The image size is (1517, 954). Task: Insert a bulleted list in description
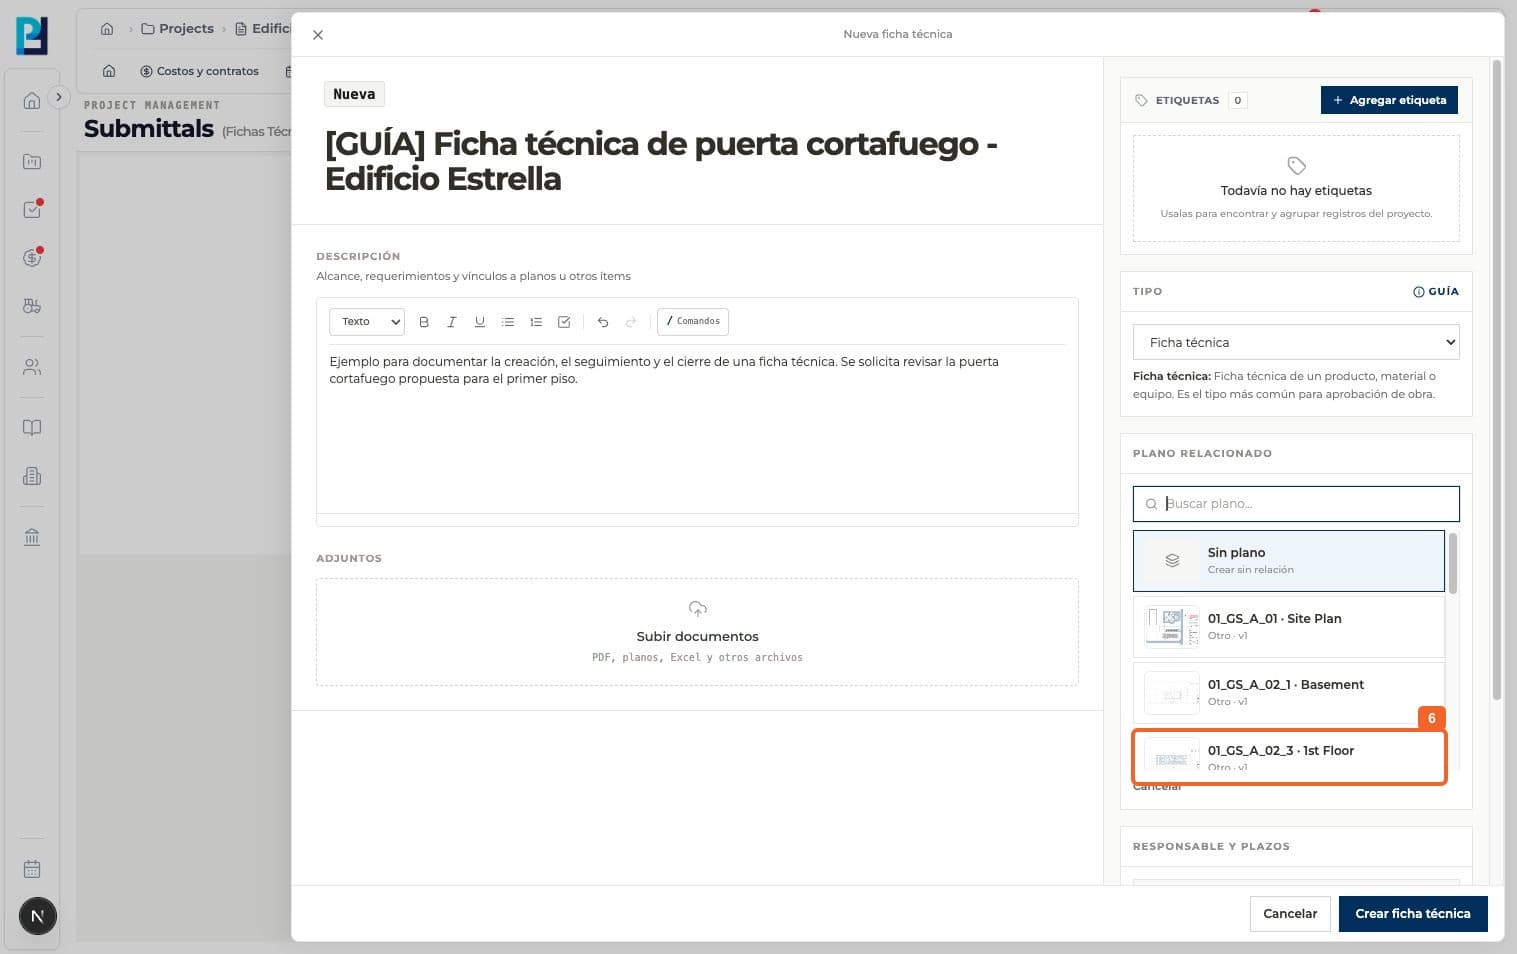pos(508,322)
